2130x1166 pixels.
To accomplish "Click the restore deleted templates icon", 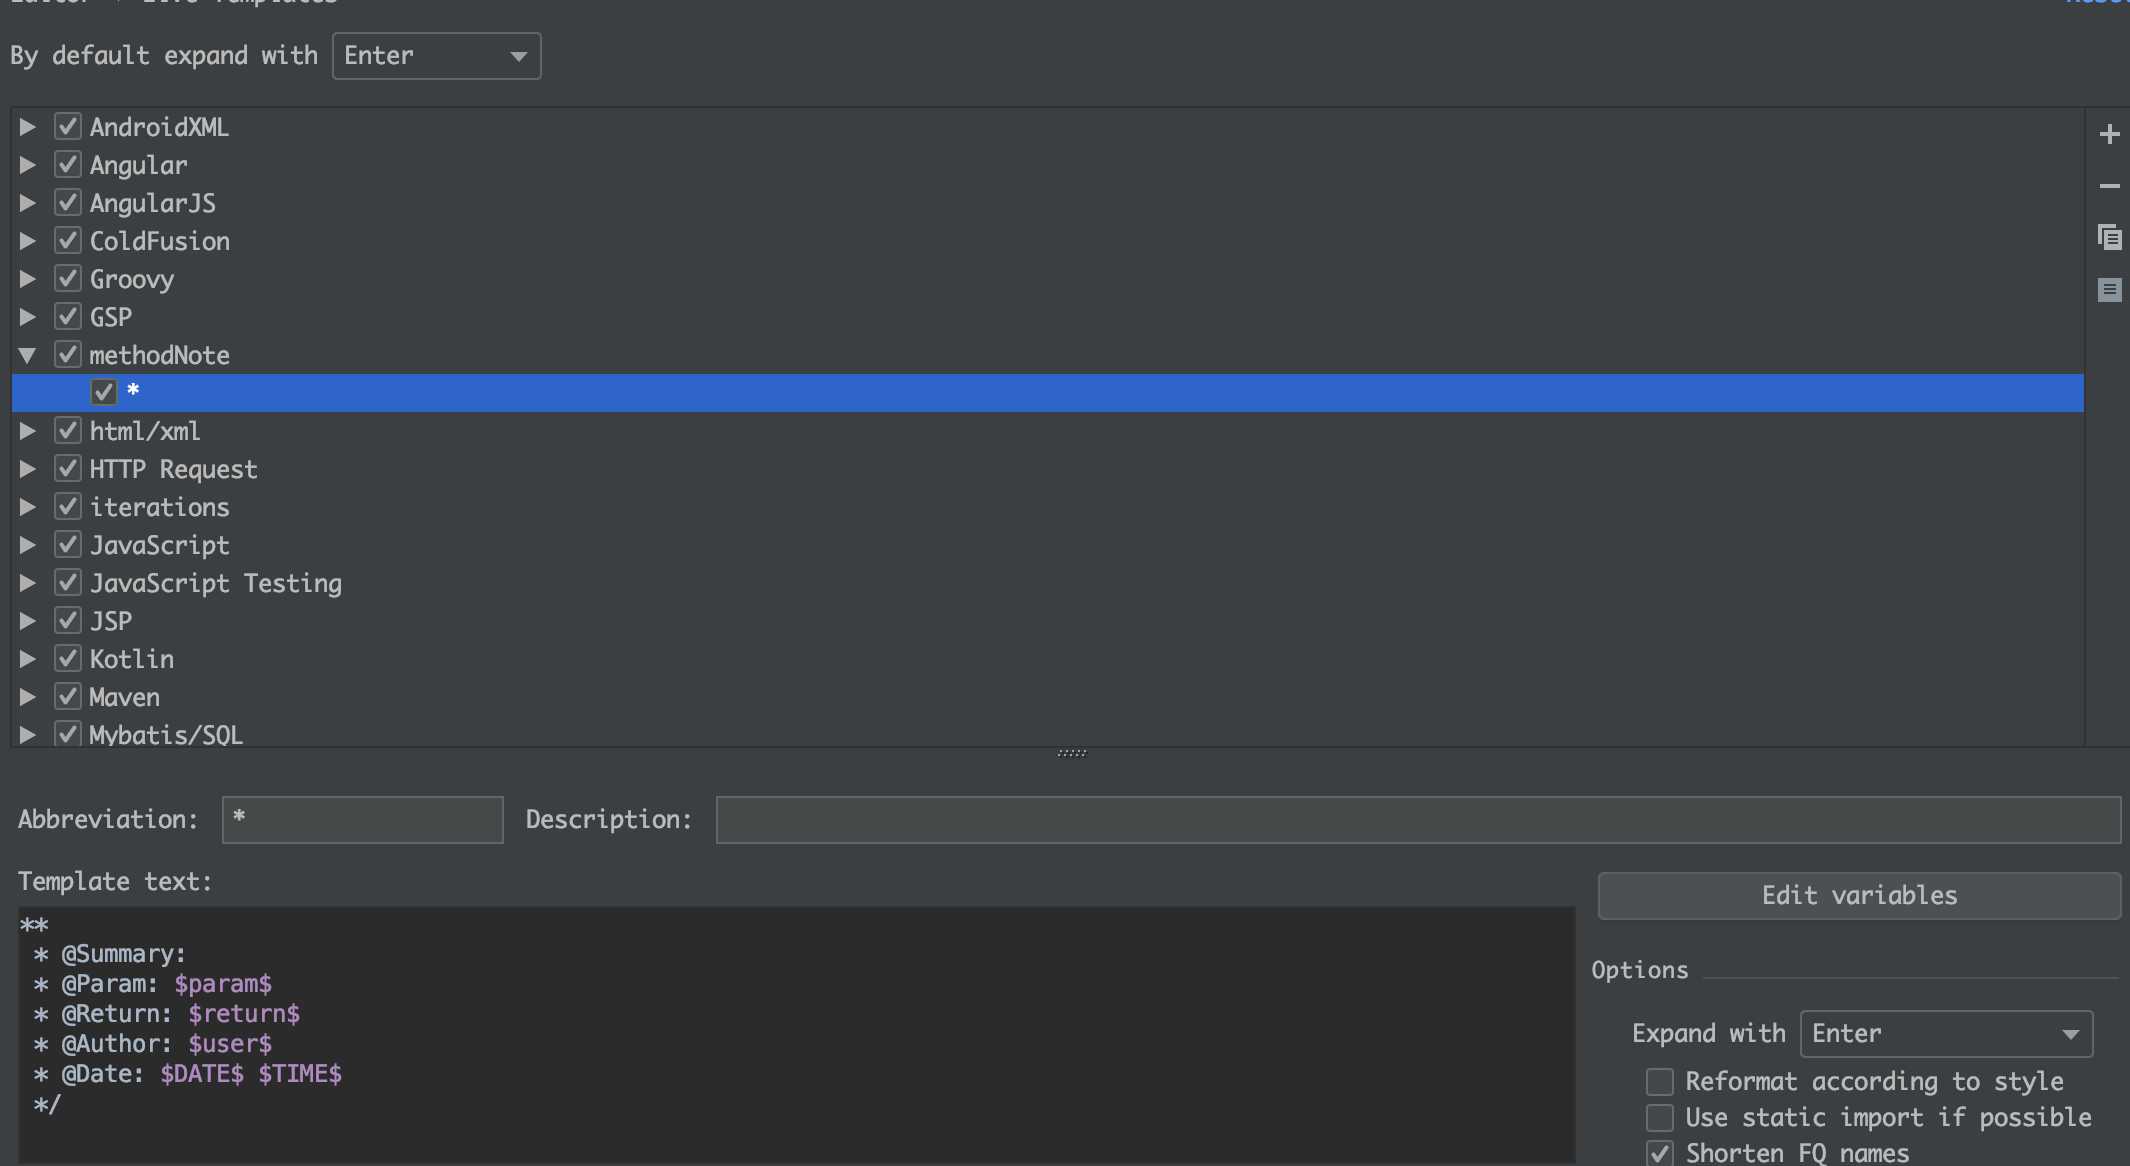I will pyautogui.click(x=2109, y=290).
